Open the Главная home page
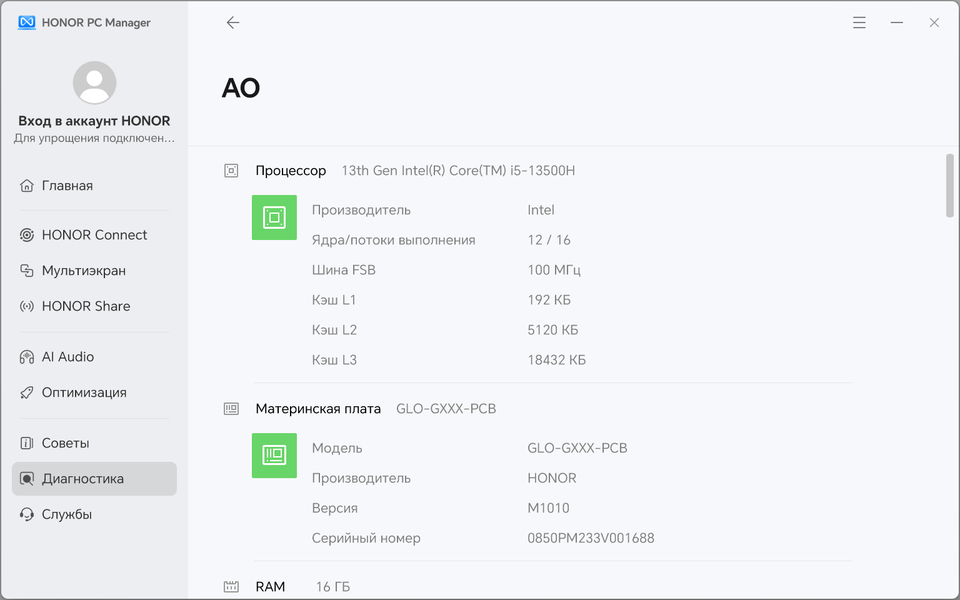 click(67, 186)
